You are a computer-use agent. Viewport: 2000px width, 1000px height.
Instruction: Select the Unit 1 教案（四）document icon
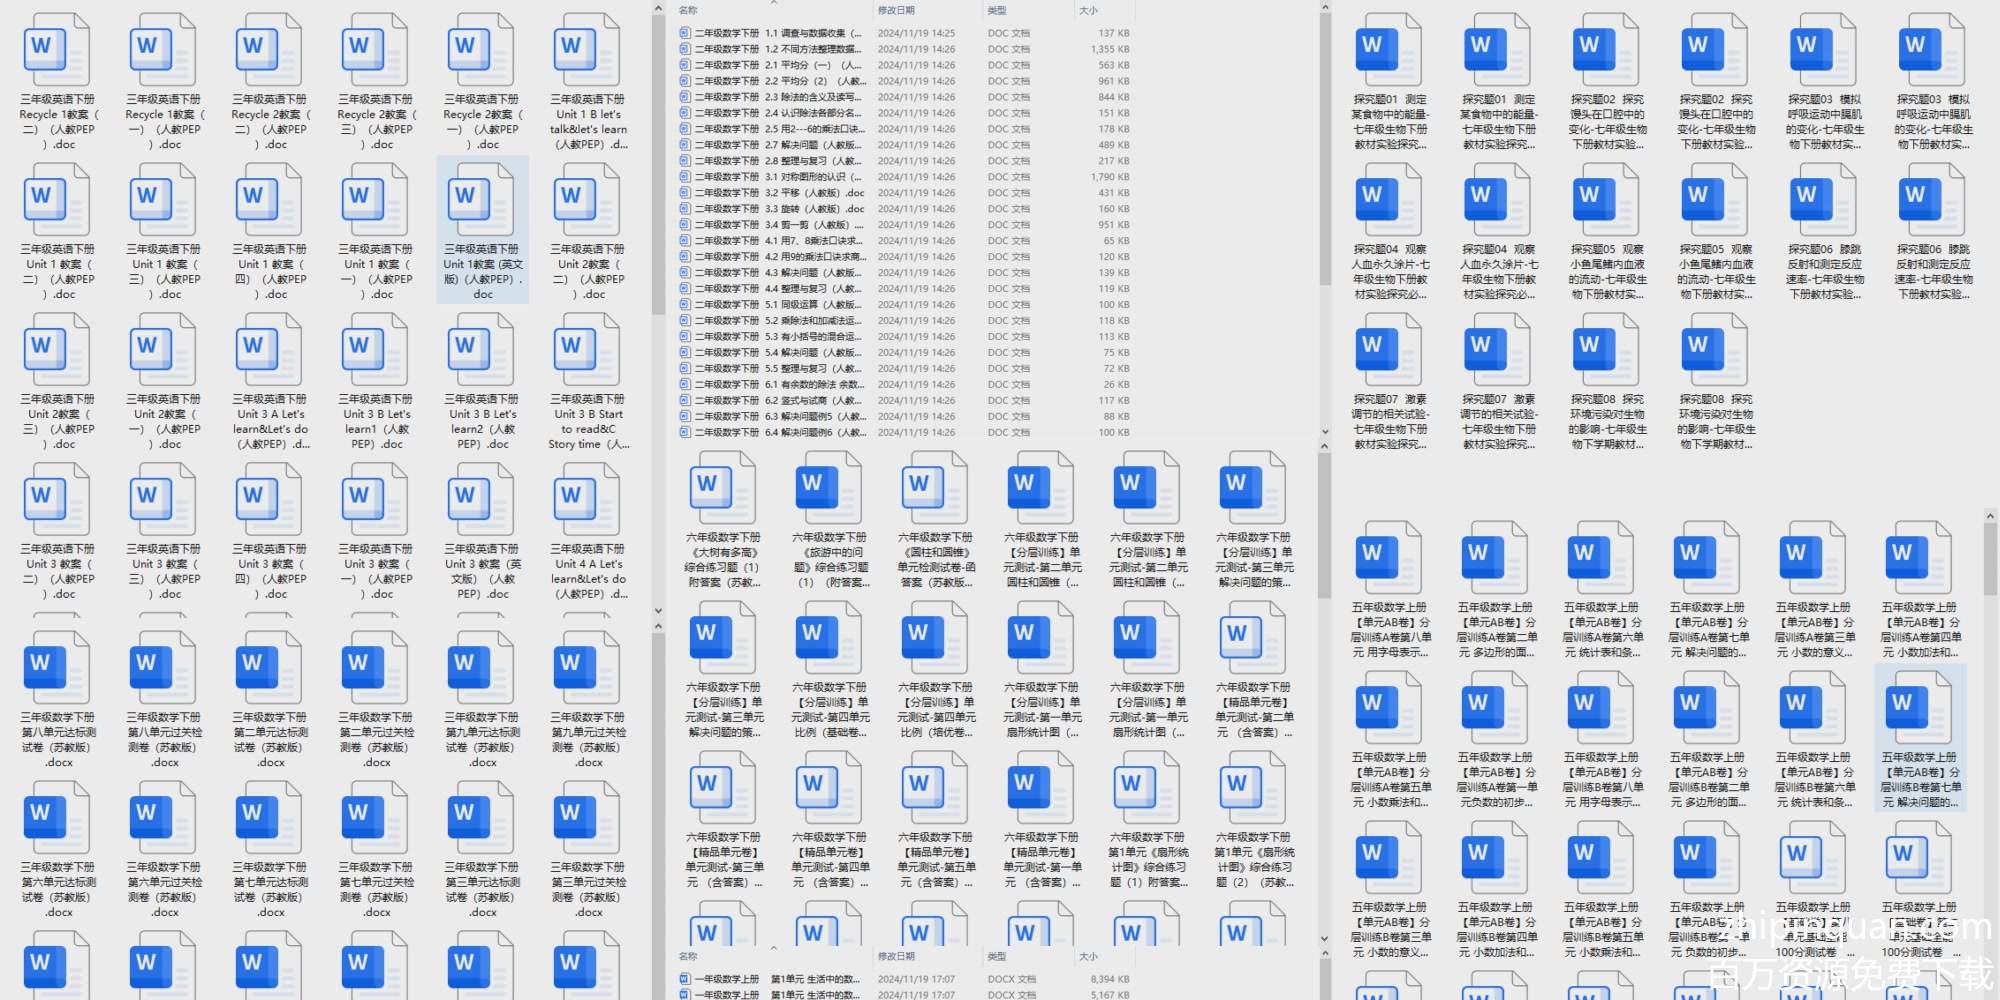270,200
